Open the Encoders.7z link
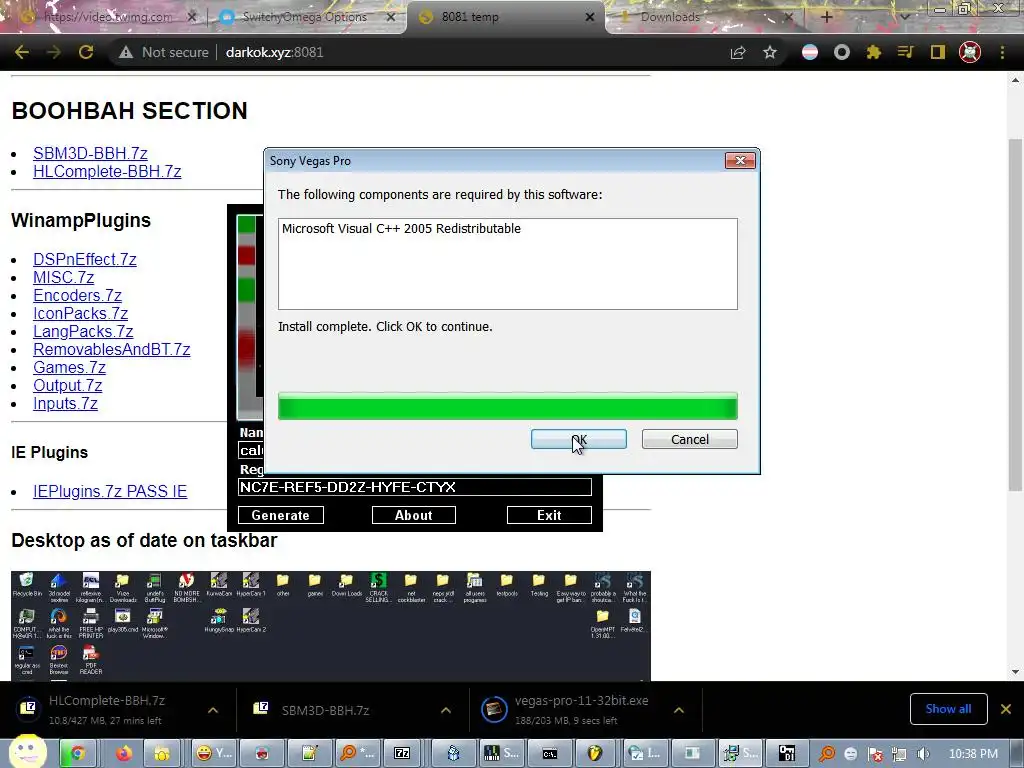 [x=77, y=296]
